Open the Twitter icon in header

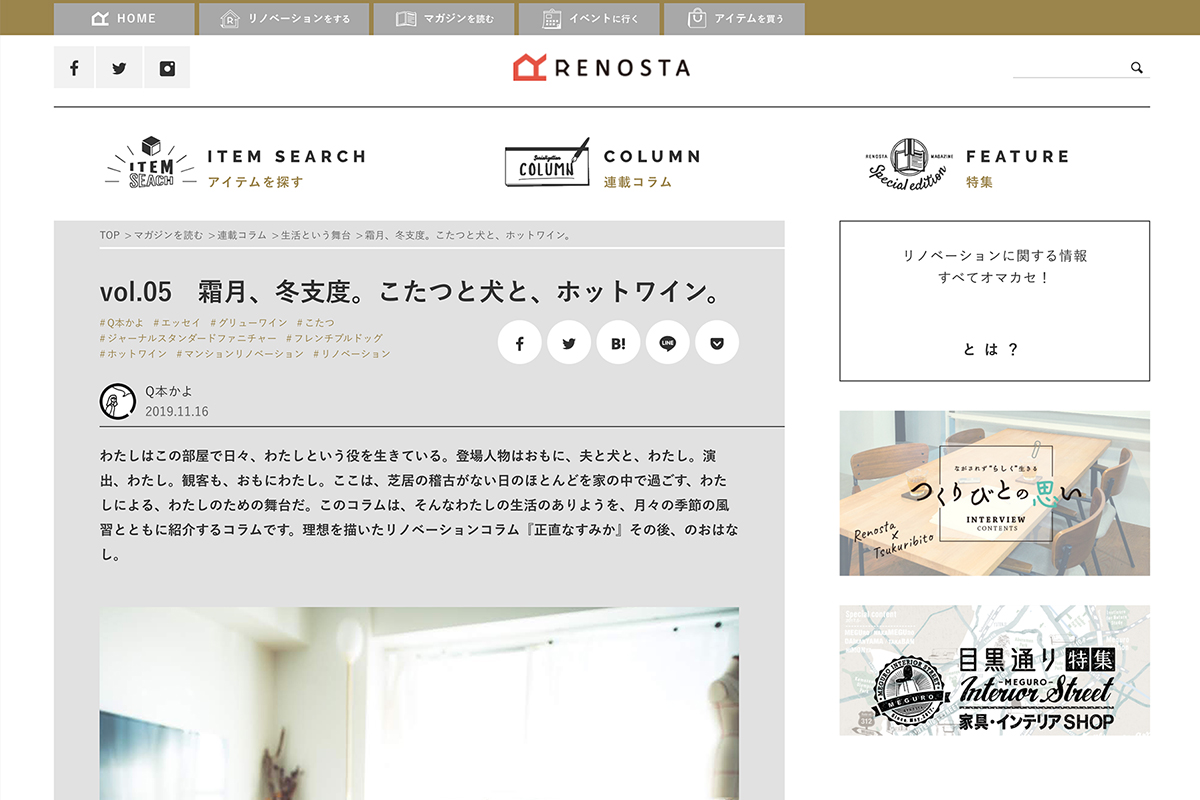point(120,68)
